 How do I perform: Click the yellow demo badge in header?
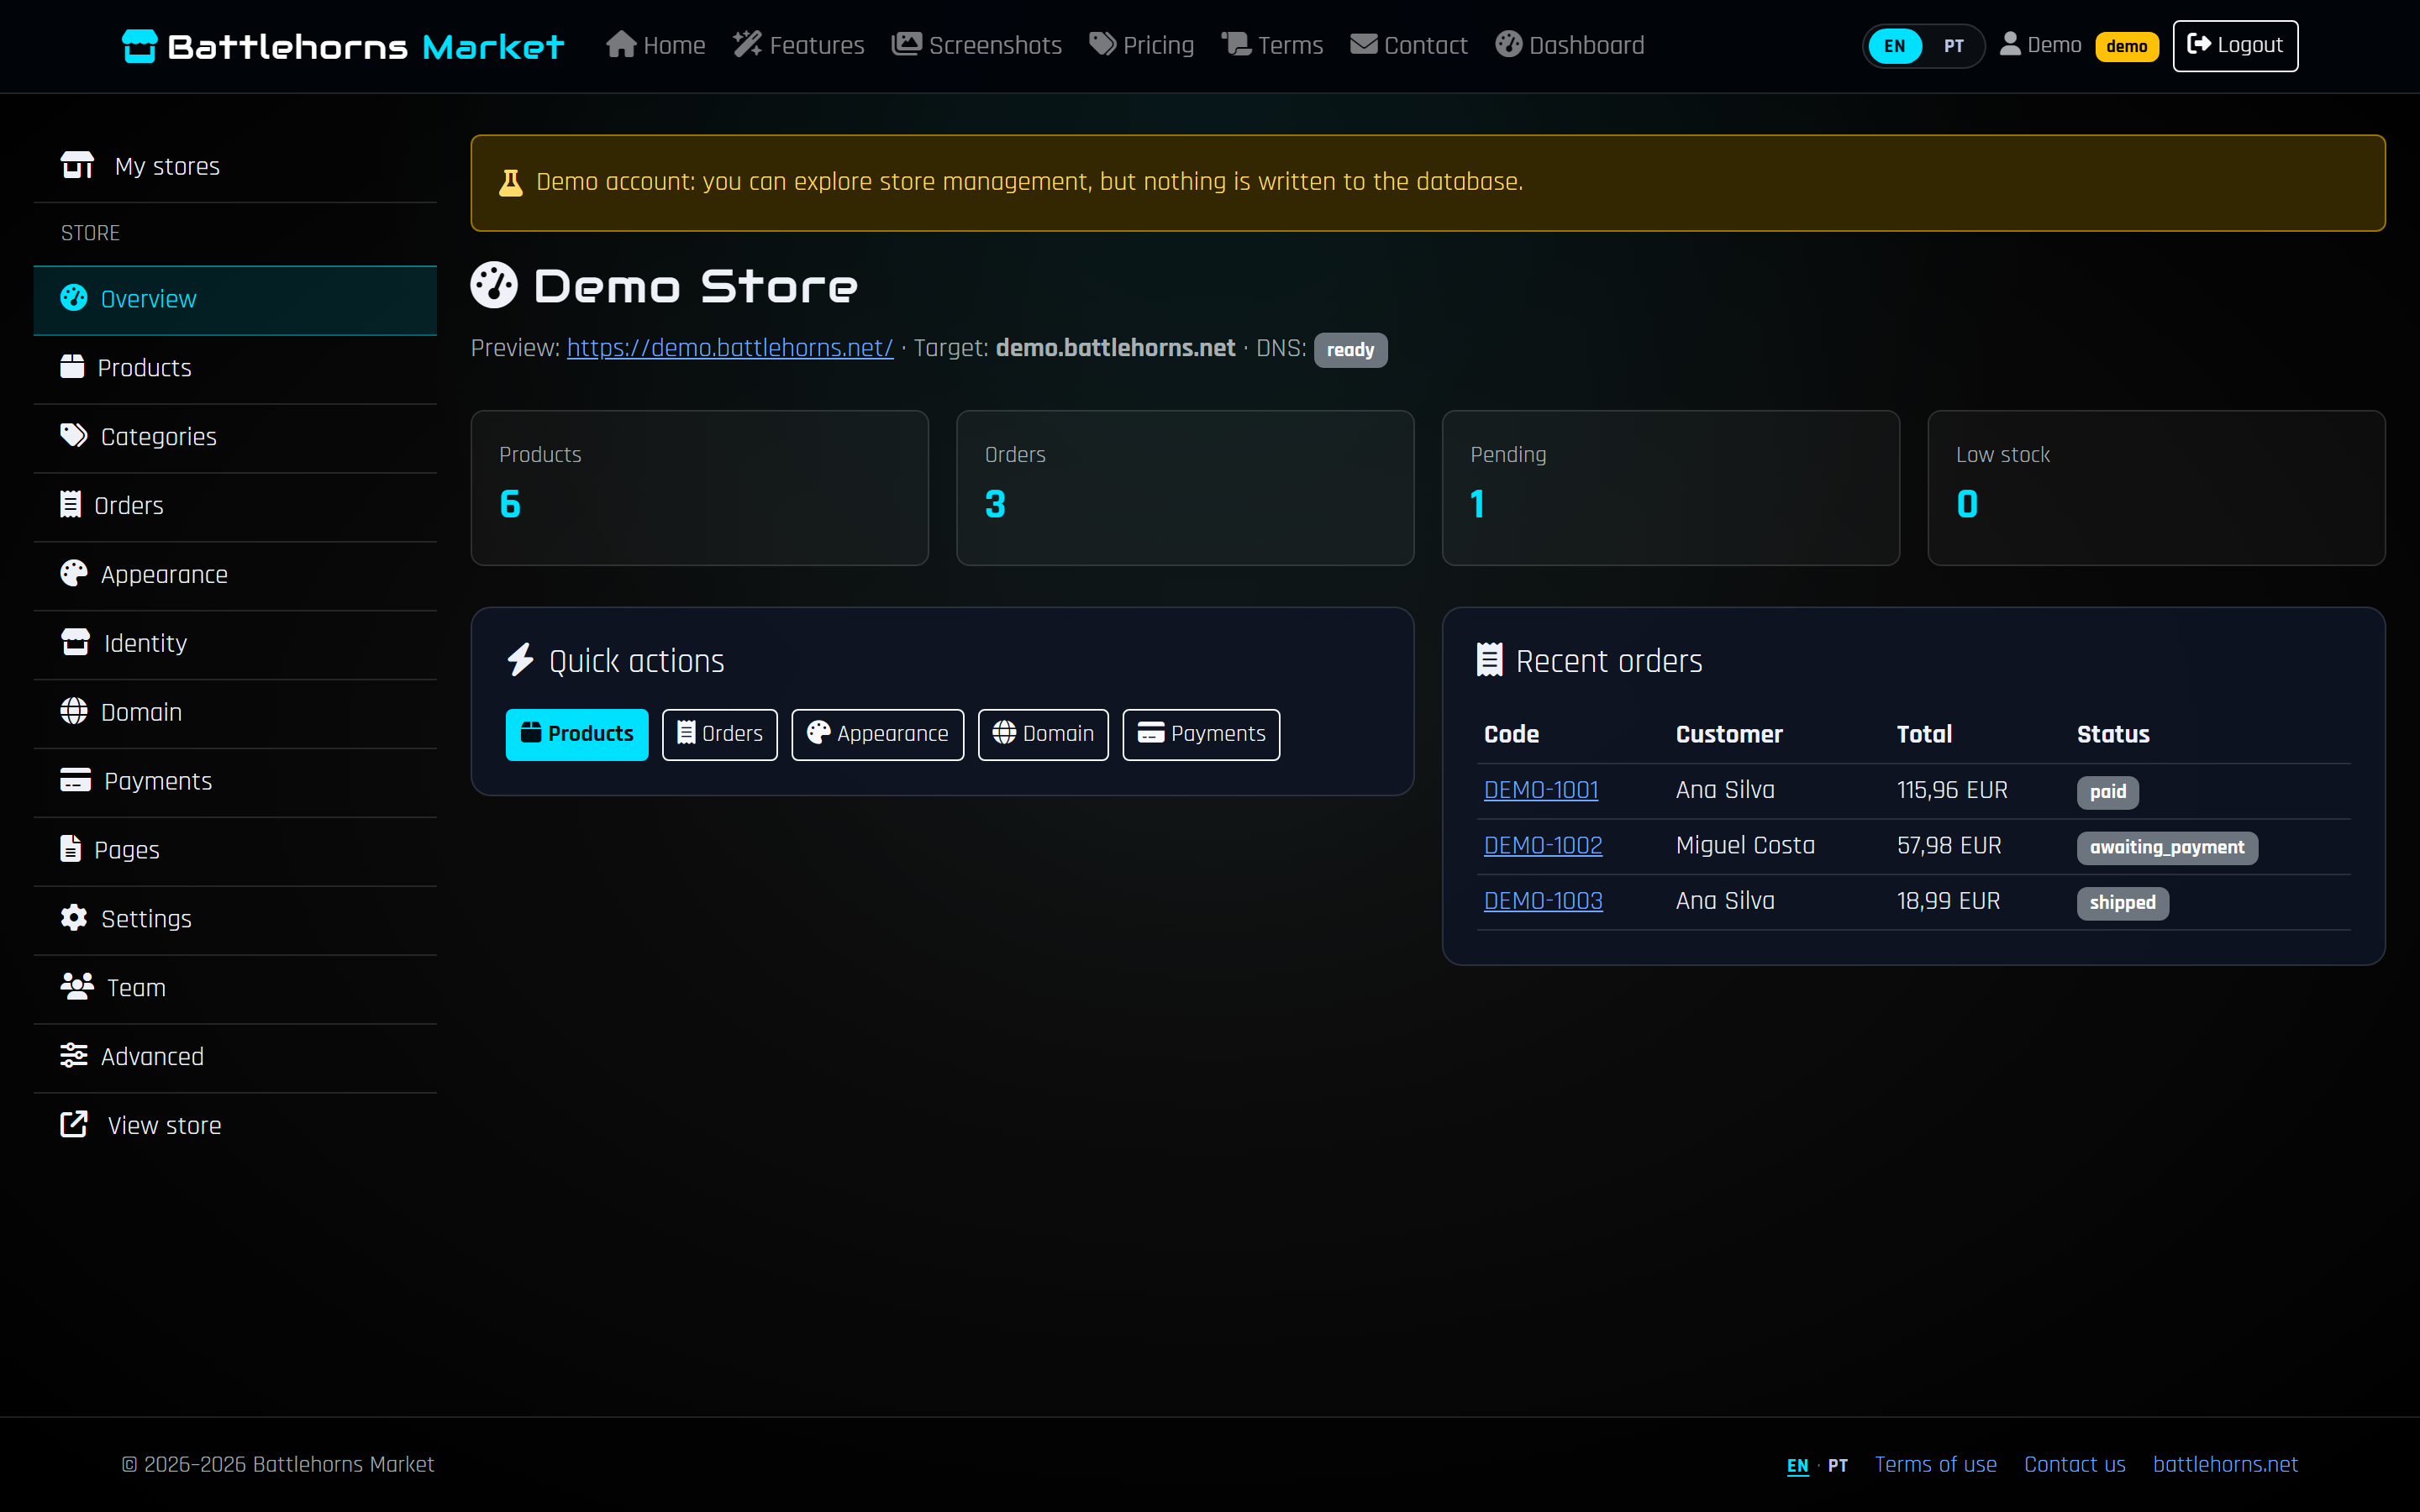point(2126,46)
